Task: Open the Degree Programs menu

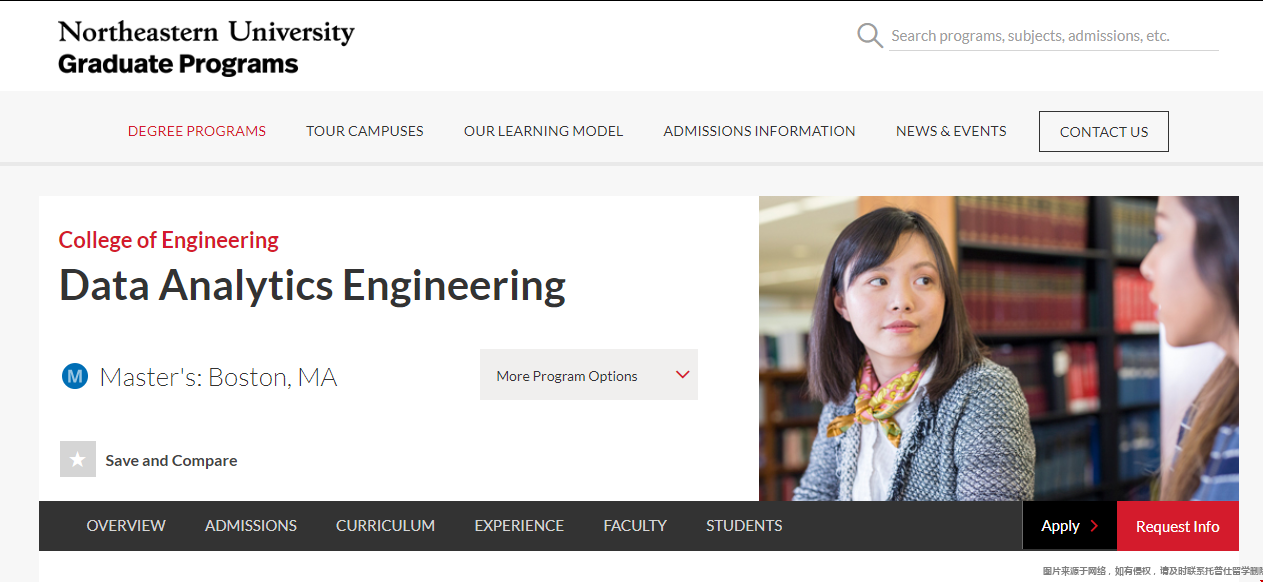Action: click(x=197, y=131)
